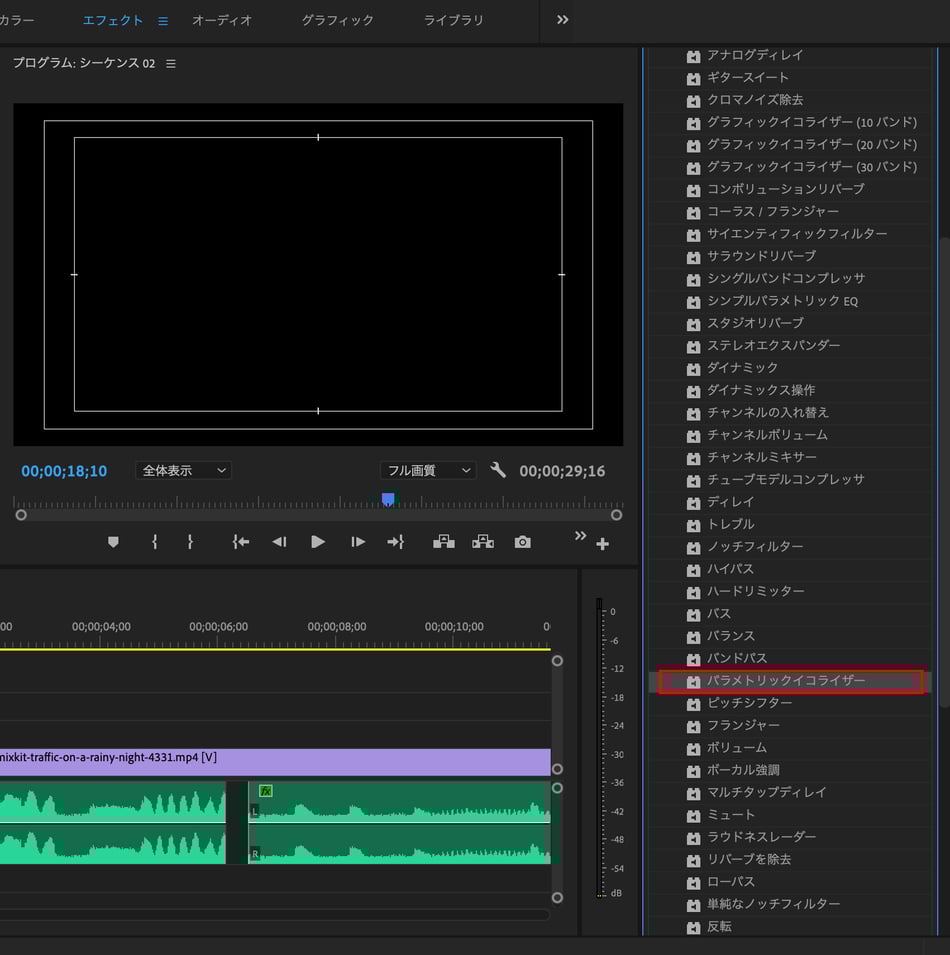This screenshot has height=955, width=950.
Task: Switch to the グラフィック workspace tab
Action: click(x=337, y=20)
